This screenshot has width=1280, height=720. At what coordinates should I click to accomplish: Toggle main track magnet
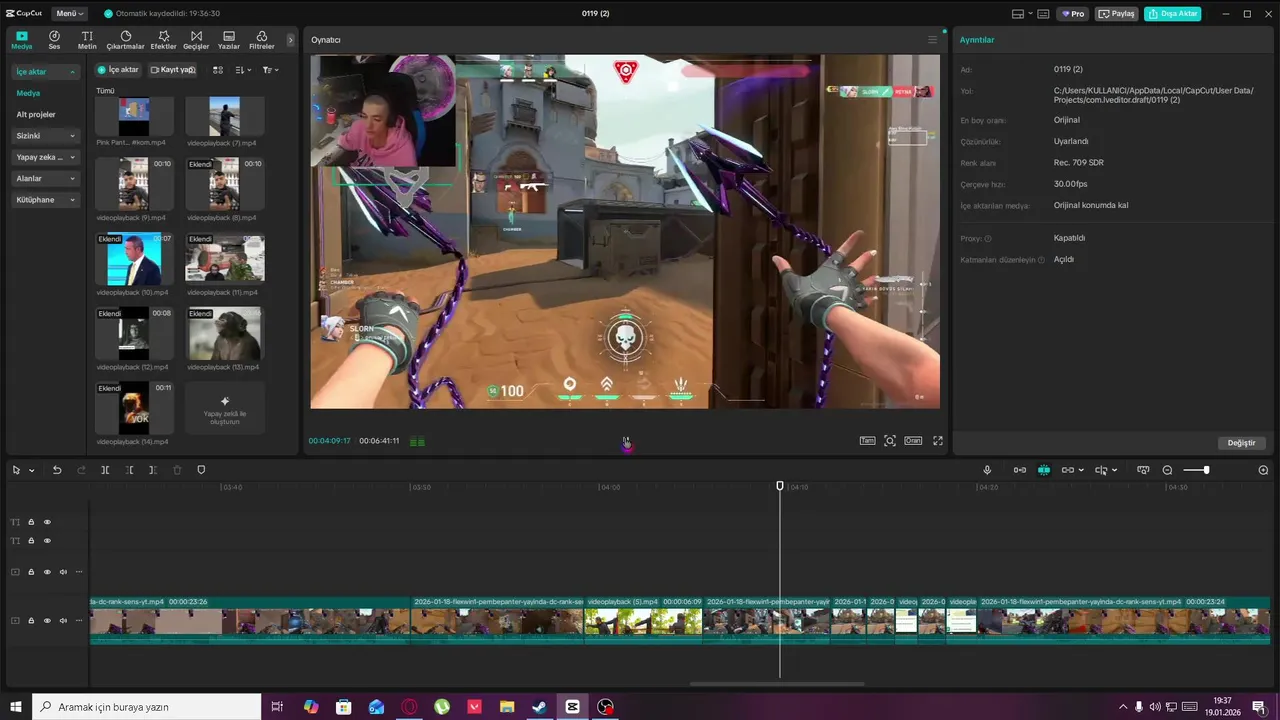[x=1020, y=470]
